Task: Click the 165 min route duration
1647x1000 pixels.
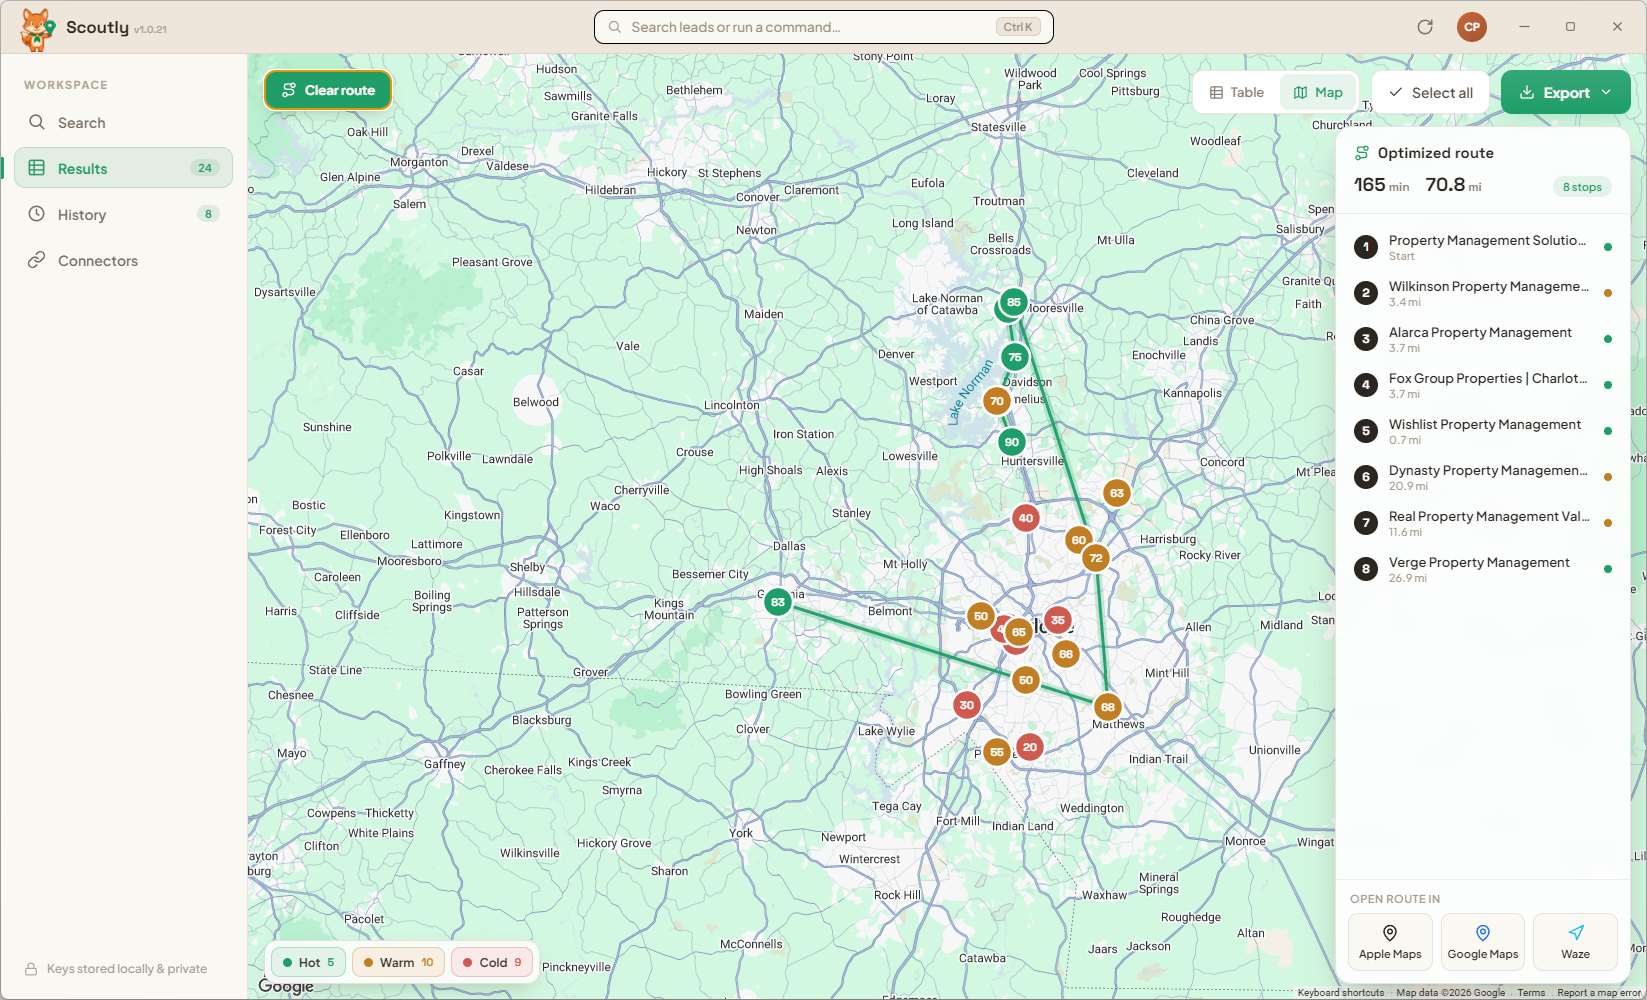Action: click(1381, 185)
